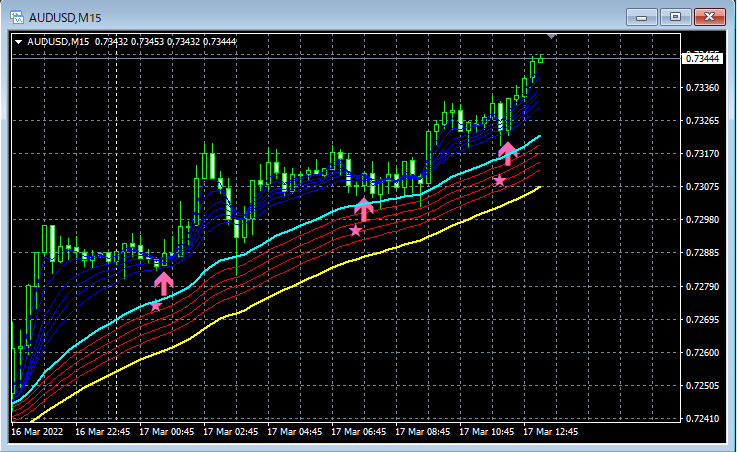Click the 0.72790 price scale label

tap(702, 286)
